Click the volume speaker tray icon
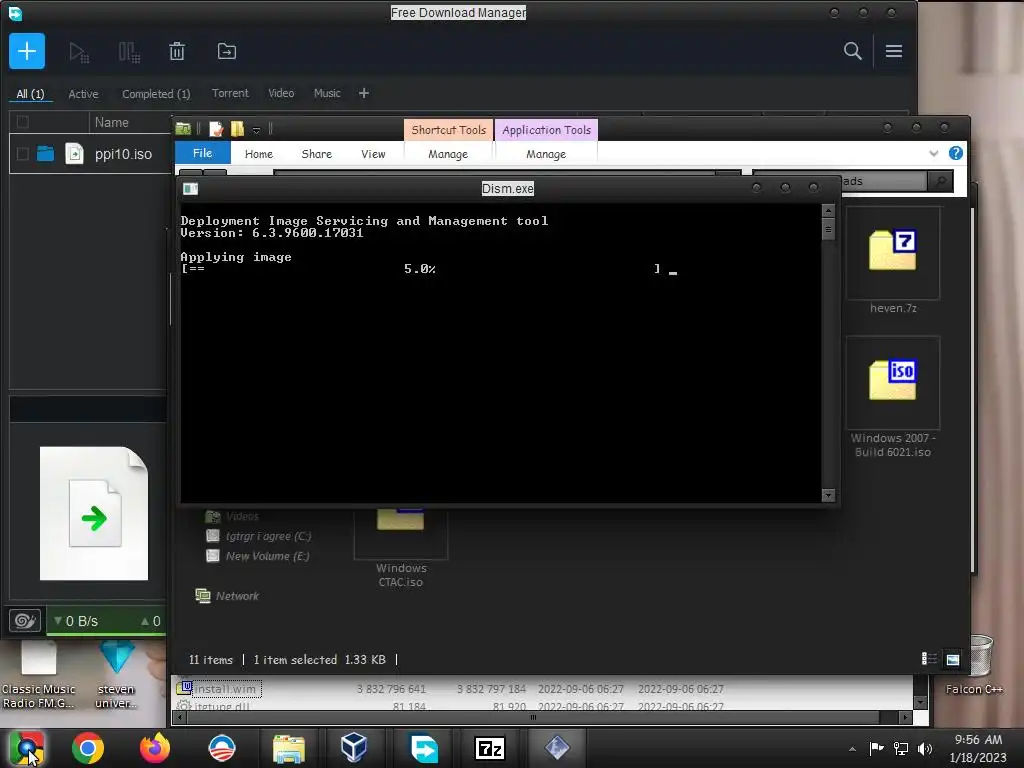This screenshot has width=1024, height=768. point(925,748)
